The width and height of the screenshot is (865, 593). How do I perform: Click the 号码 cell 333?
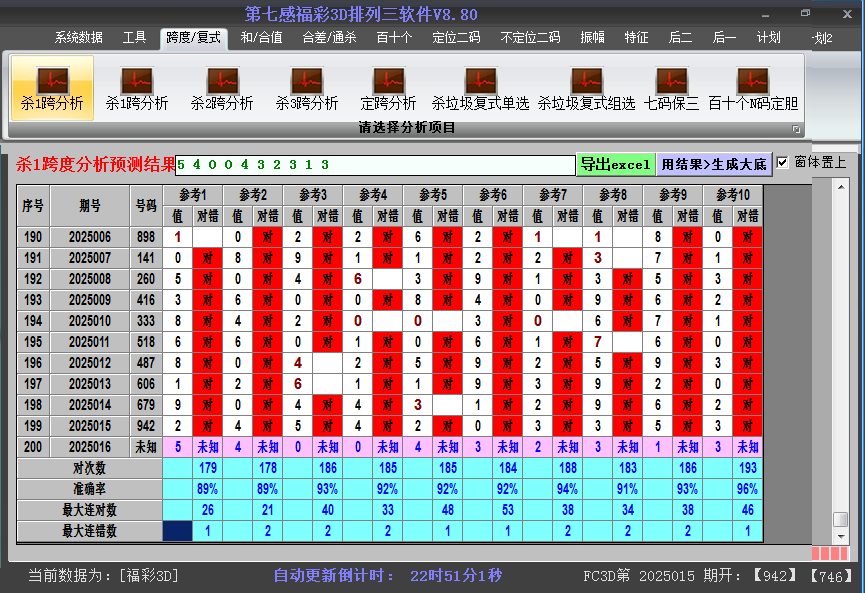point(146,321)
